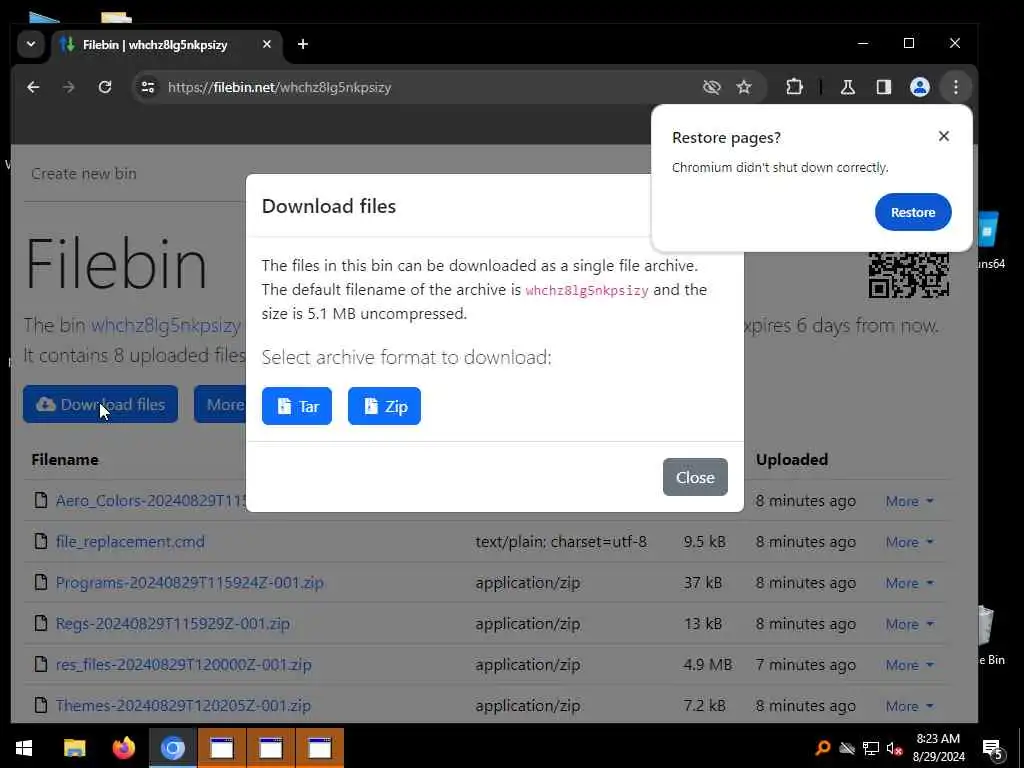This screenshot has height=768, width=1024.
Task: Expand More menu for Regs zip row
Action: pyautogui.click(x=909, y=624)
